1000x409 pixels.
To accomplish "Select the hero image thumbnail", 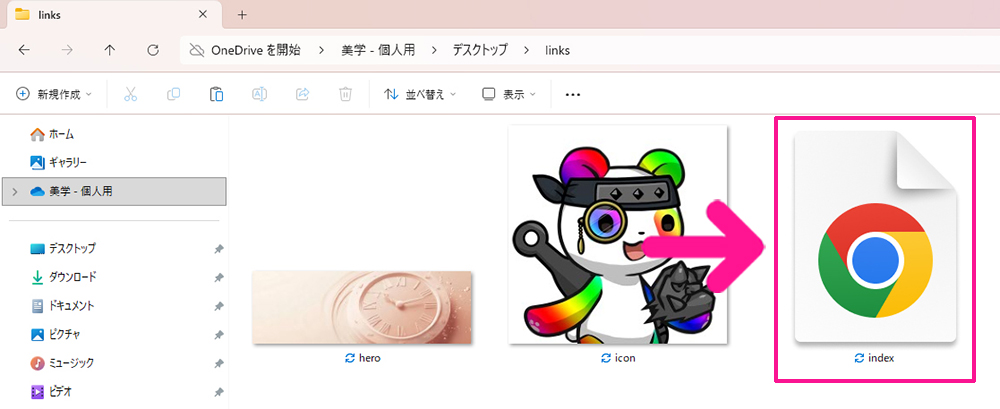I will 362,307.
